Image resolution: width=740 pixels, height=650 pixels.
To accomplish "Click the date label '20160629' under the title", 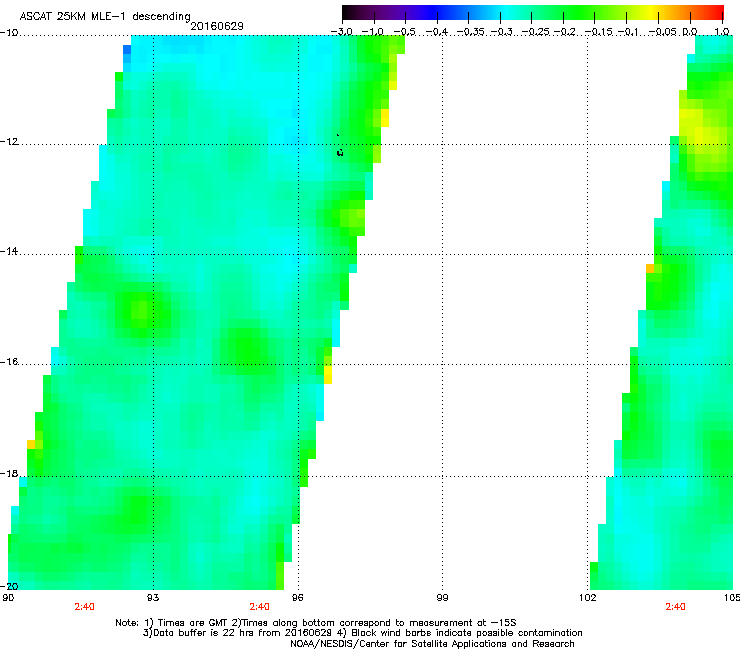I will pos(217,26).
